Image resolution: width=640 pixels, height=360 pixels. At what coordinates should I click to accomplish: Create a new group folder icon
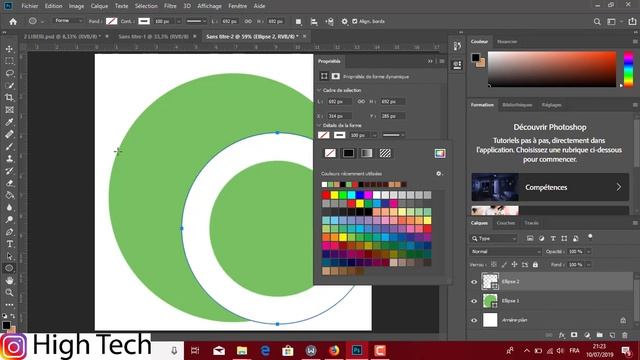pos(600,335)
